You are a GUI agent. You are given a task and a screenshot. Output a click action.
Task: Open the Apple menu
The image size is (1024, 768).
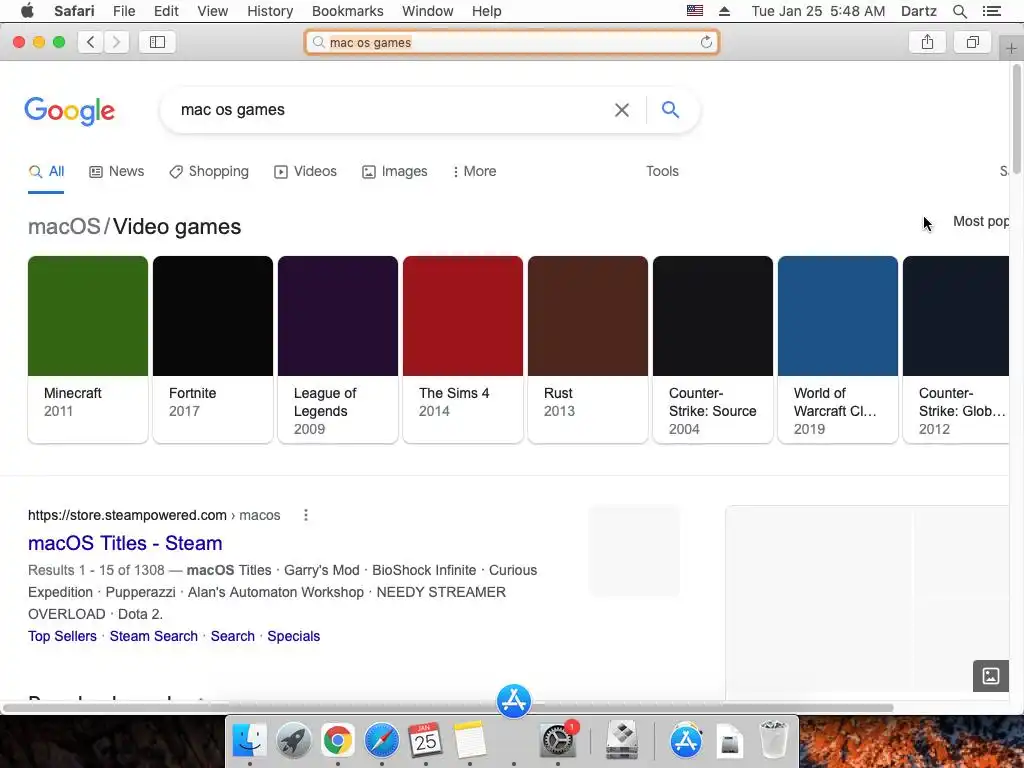point(27,11)
